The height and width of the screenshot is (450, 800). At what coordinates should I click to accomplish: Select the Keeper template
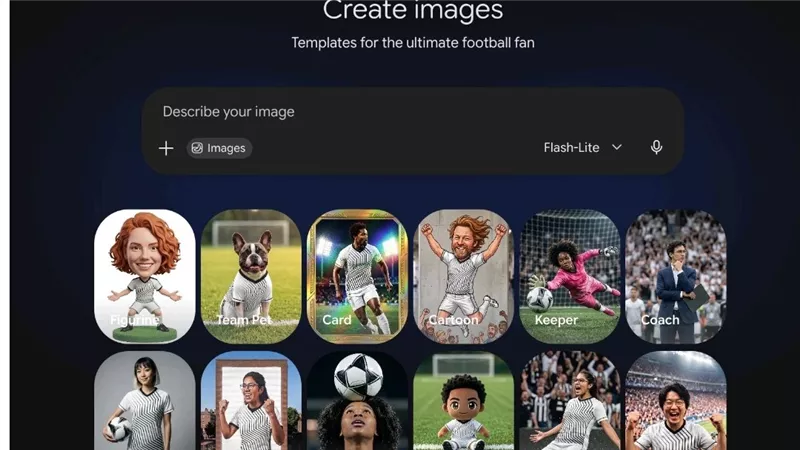570,276
